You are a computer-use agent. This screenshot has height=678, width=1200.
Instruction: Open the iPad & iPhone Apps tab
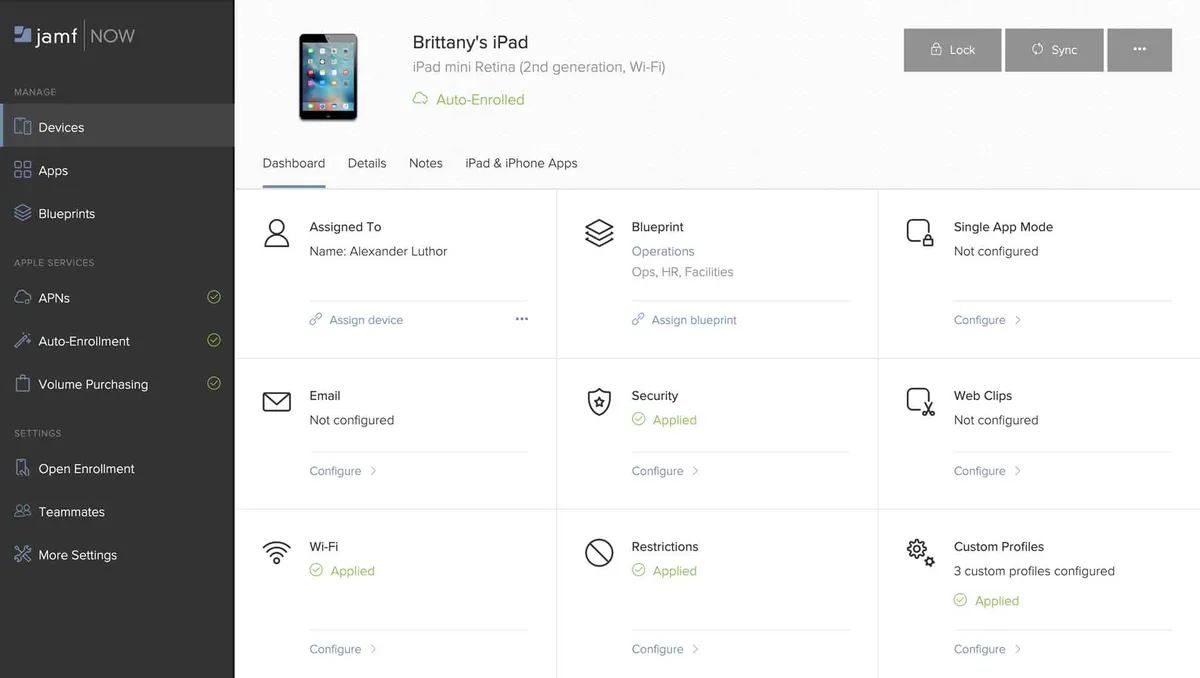[x=521, y=163]
